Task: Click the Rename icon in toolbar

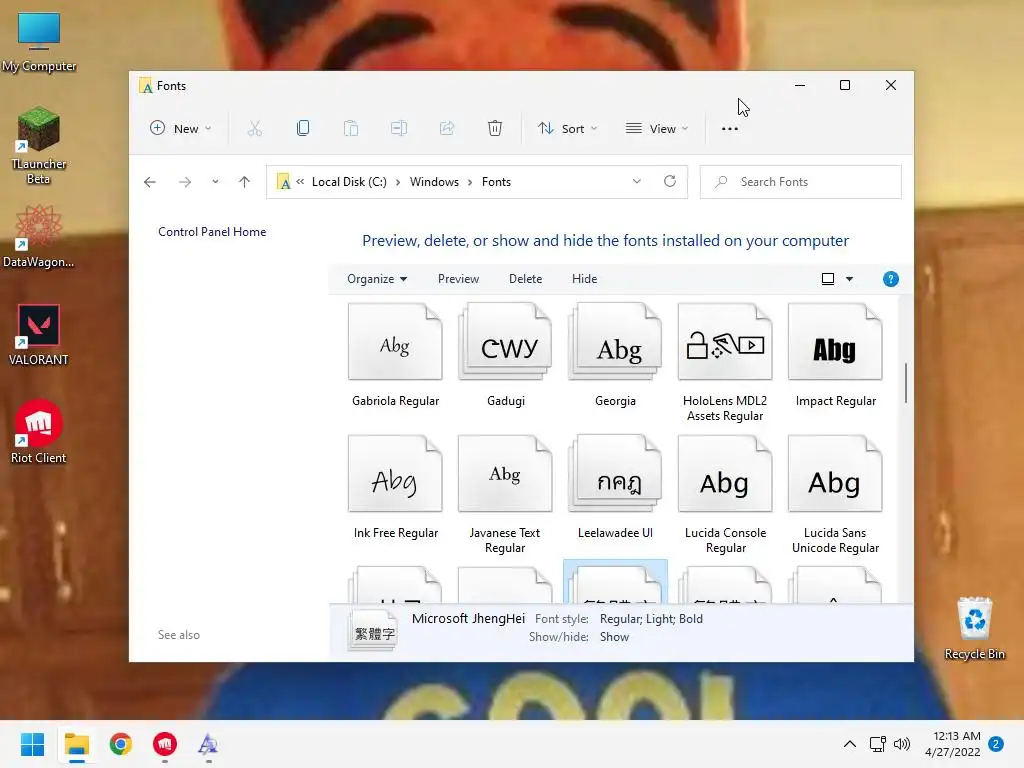Action: tap(399, 129)
